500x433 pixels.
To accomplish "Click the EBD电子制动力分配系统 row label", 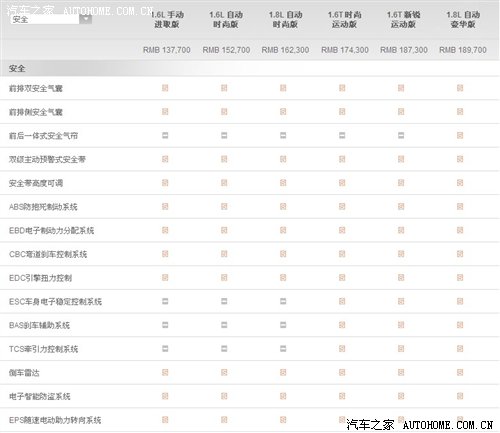I will pos(51,230).
